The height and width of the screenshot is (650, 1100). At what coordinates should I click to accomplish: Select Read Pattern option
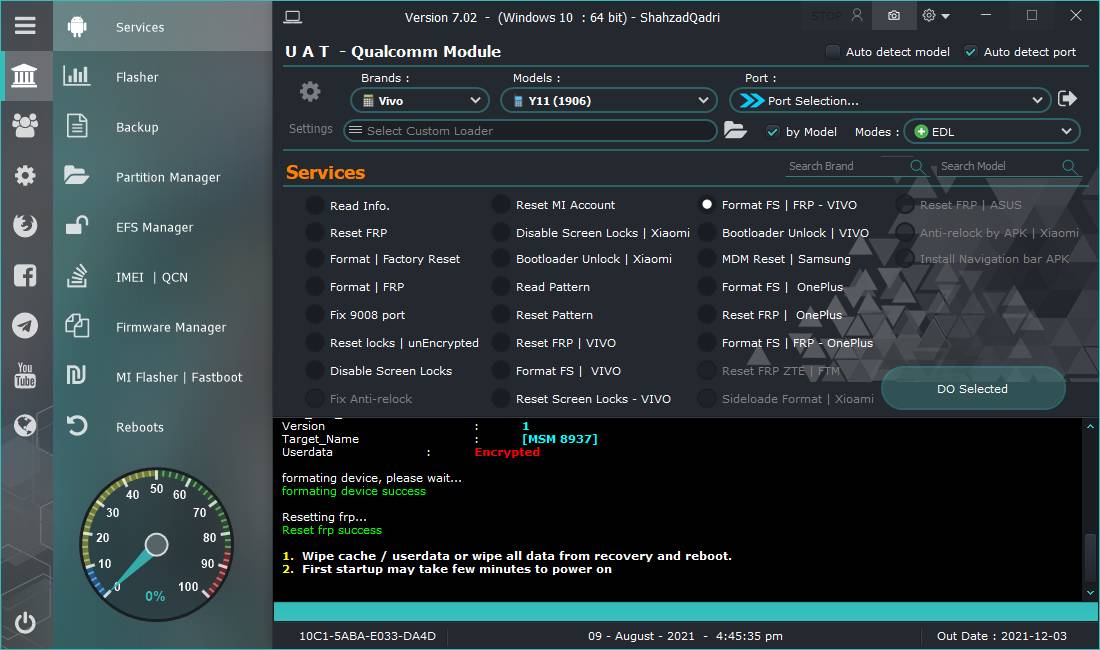(501, 287)
